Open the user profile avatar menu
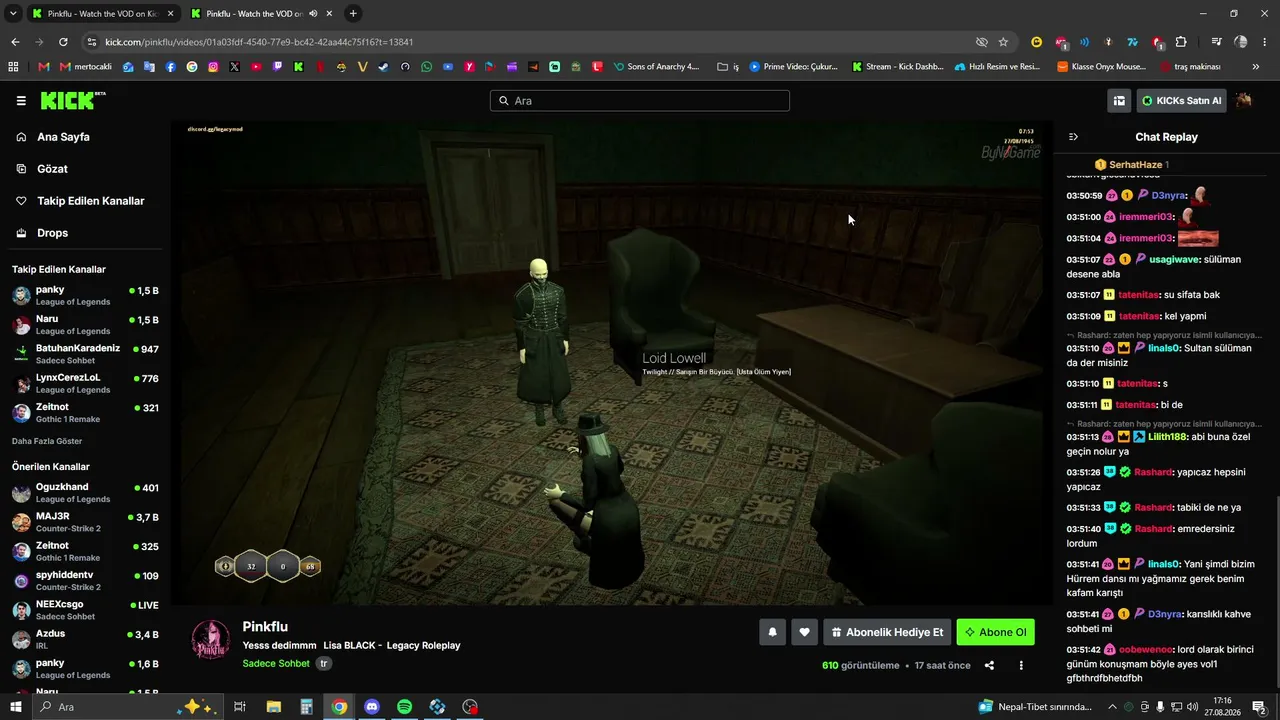Image resolution: width=1280 pixels, height=720 pixels. (1244, 101)
